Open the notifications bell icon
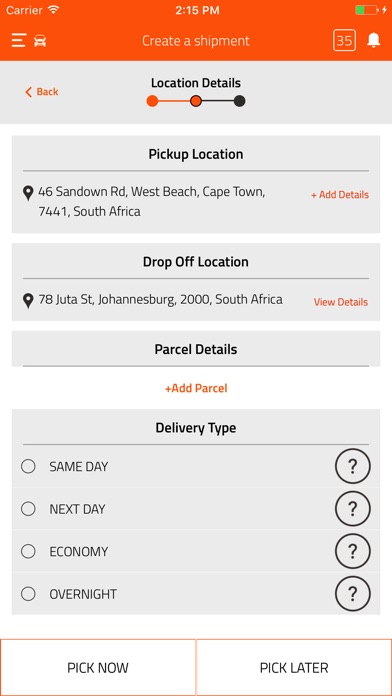The width and height of the screenshot is (392, 696). click(x=374, y=40)
